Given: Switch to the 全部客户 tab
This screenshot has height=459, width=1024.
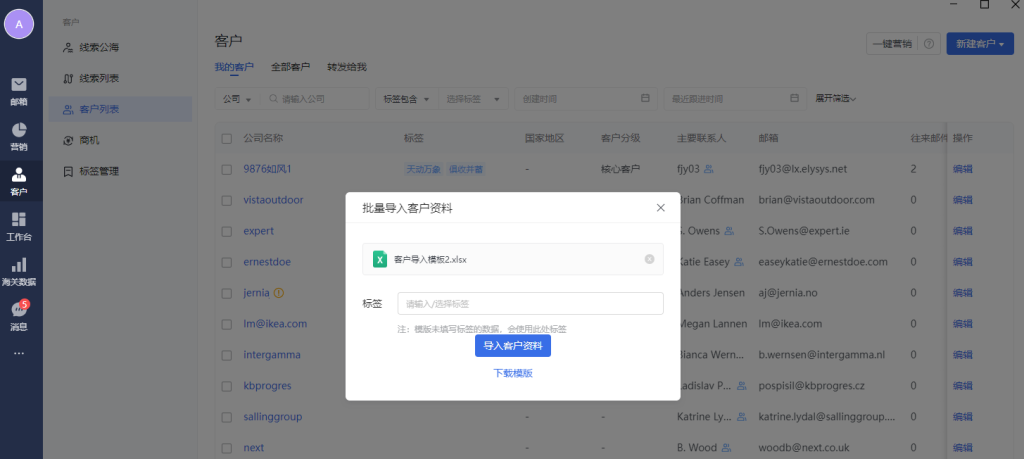Looking at the screenshot, I should [x=289, y=67].
